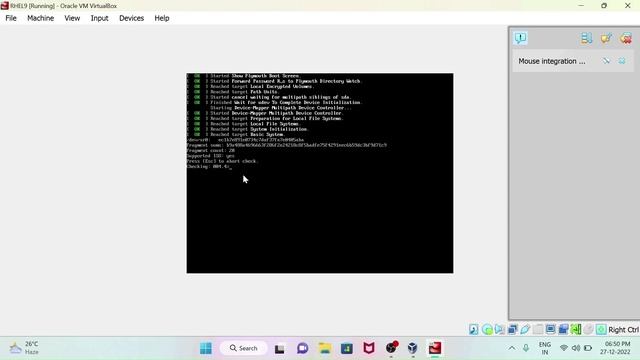Open VirtualBox Manager cube icon on taskbar
Viewport: 640px width, 360px height.
coord(413,348)
